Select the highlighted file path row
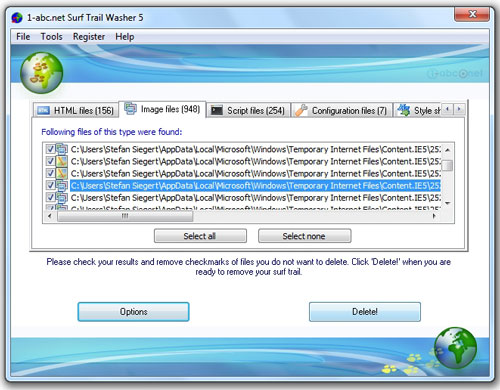The height and width of the screenshot is (390, 500). 255,185
